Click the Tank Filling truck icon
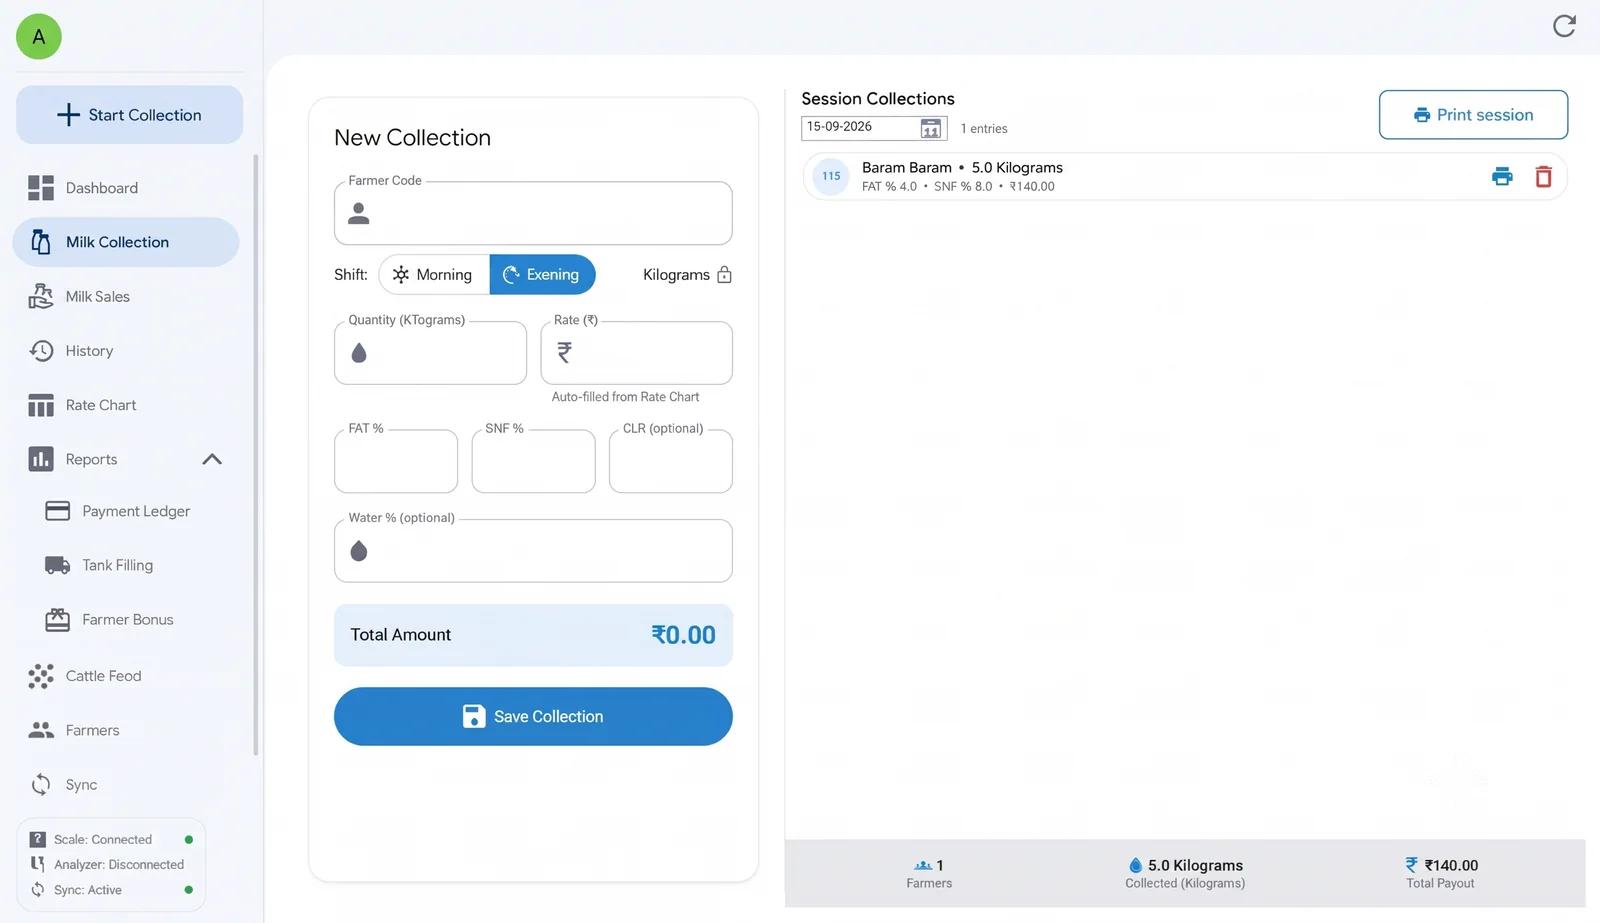The width and height of the screenshot is (1600, 923). tap(58, 565)
